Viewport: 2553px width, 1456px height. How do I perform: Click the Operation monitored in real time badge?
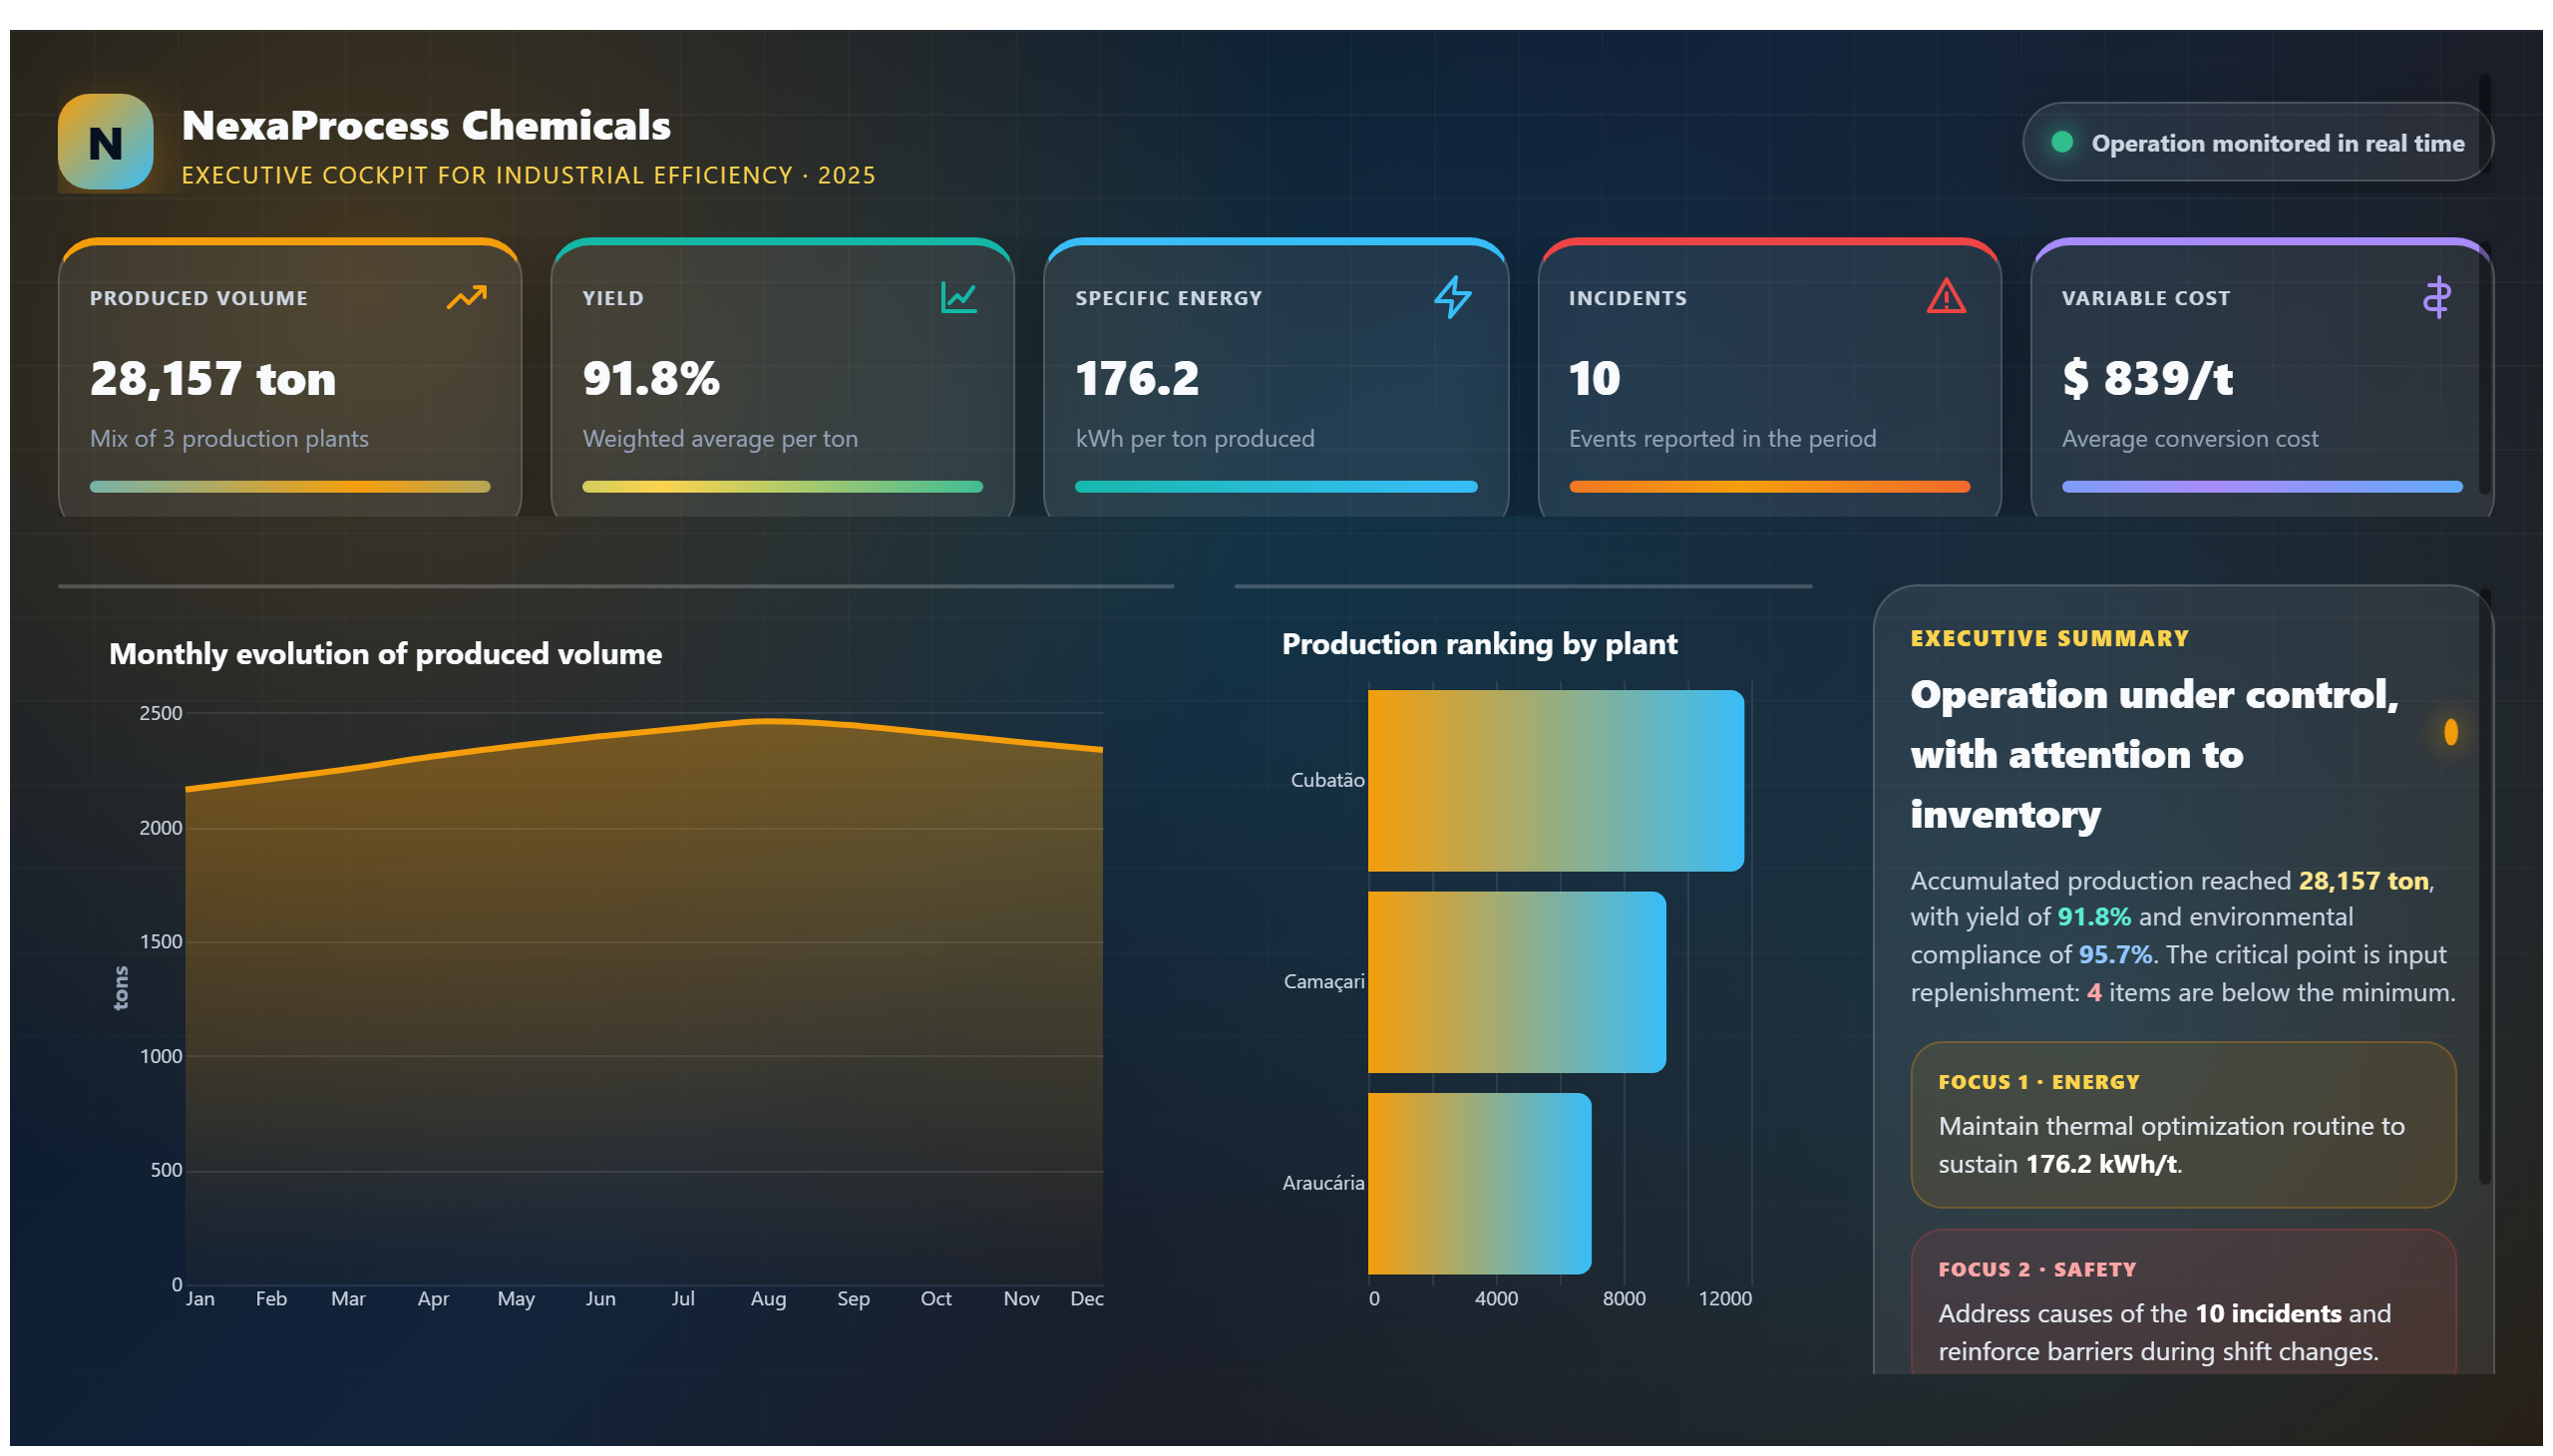[2257, 142]
